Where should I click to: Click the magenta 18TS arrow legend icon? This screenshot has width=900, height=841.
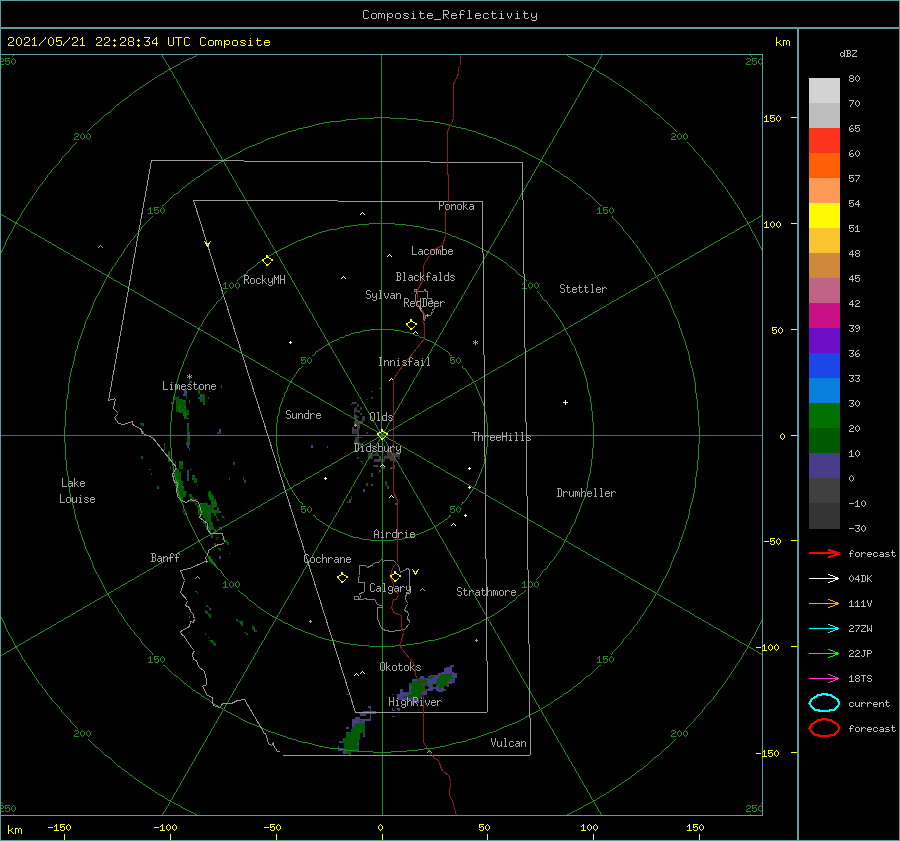tap(824, 679)
